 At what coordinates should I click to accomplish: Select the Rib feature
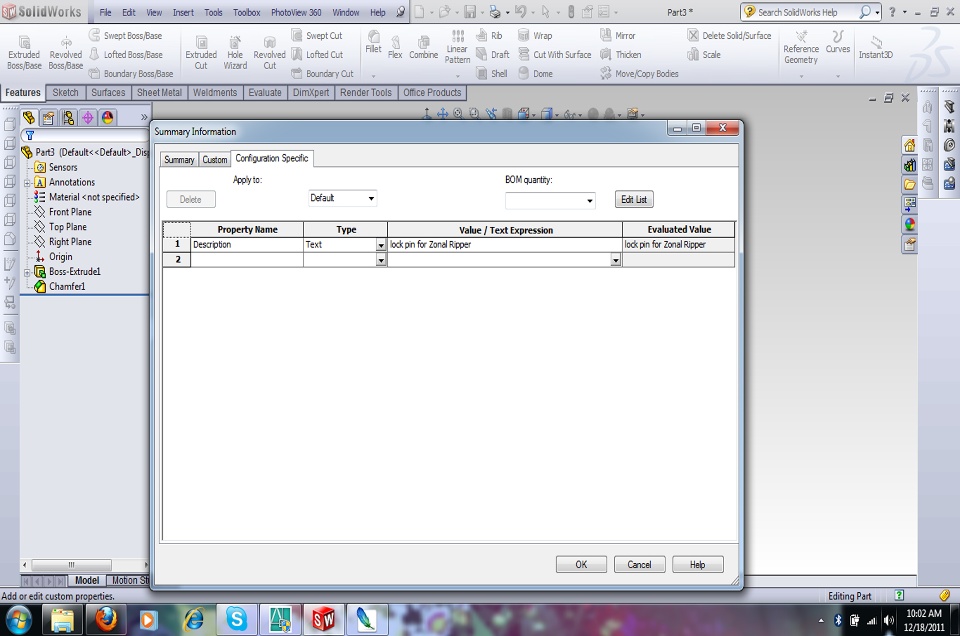(x=489, y=36)
